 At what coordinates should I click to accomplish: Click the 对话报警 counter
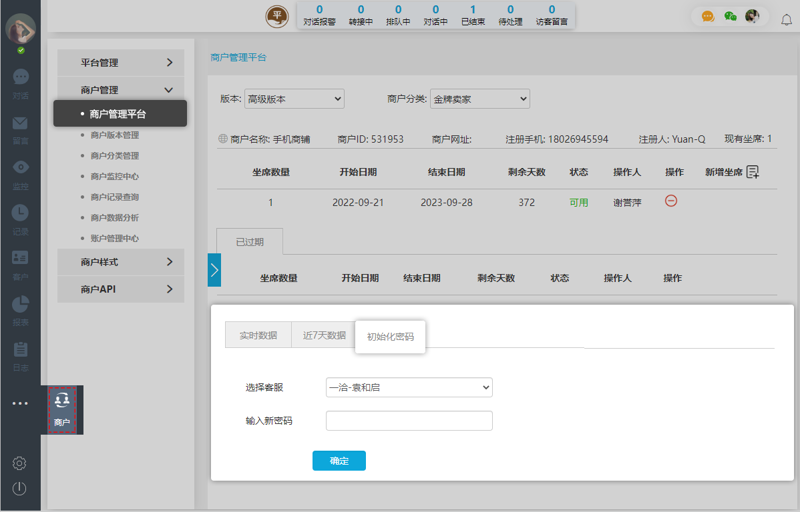coord(319,15)
